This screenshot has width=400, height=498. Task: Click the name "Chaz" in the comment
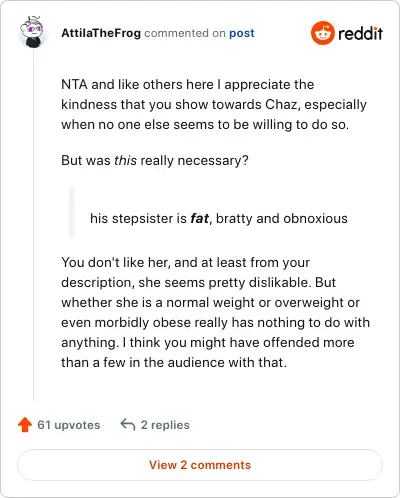click(x=281, y=104)
